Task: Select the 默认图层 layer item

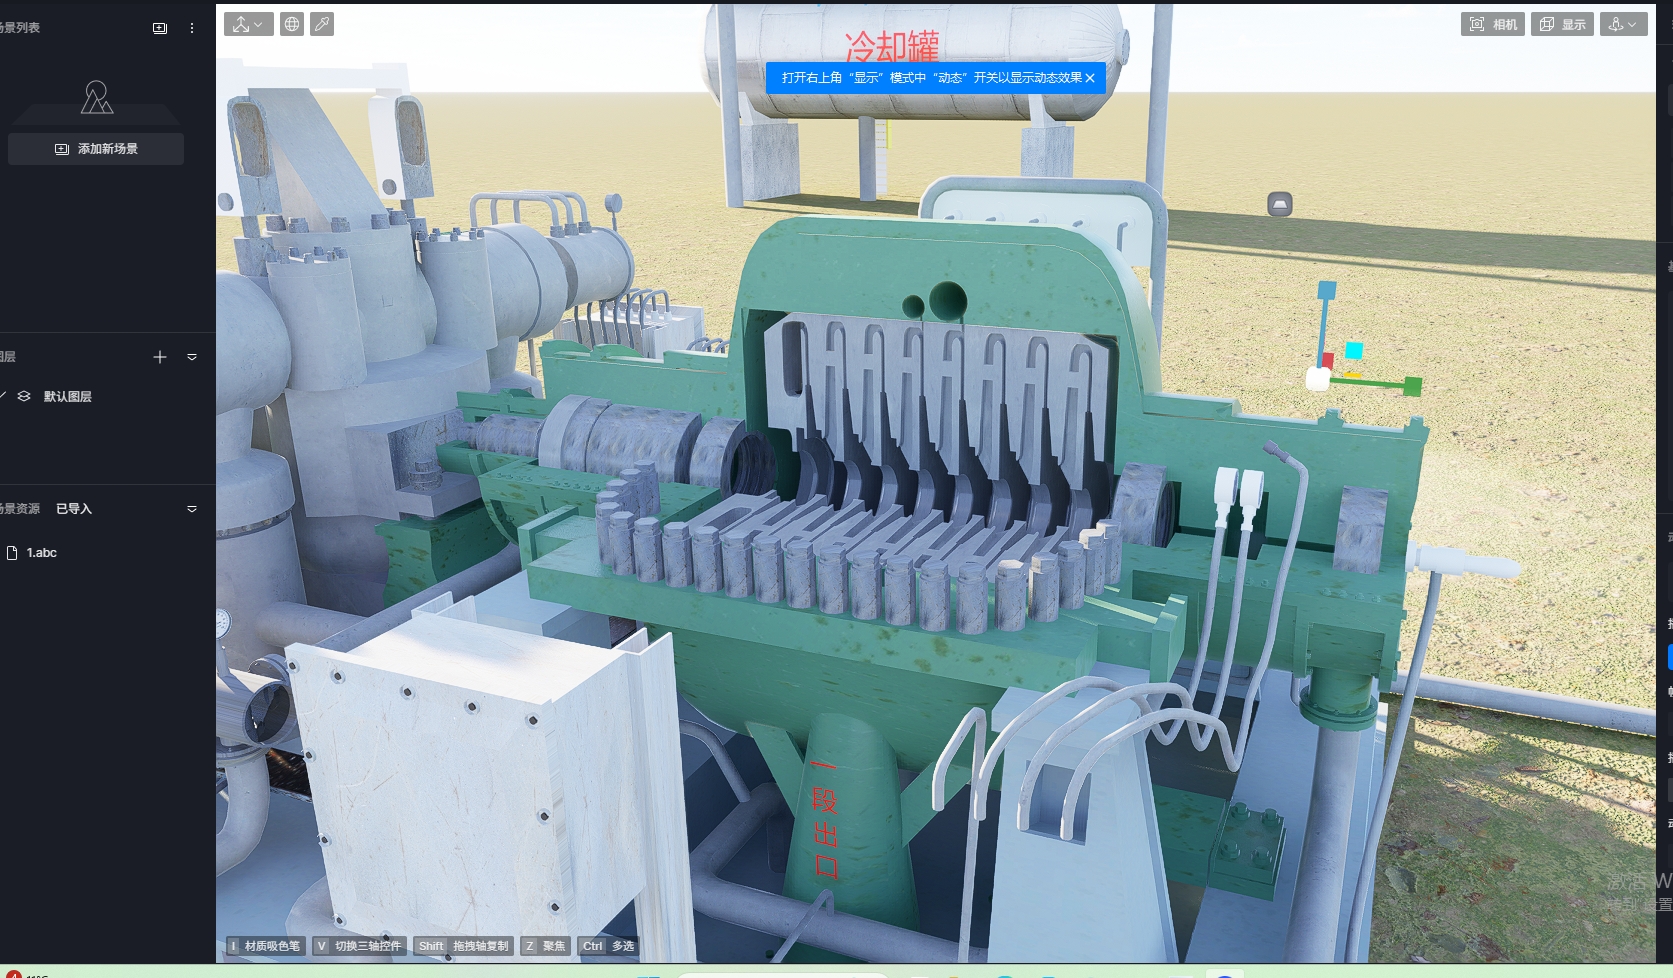Action: point(68,397)
